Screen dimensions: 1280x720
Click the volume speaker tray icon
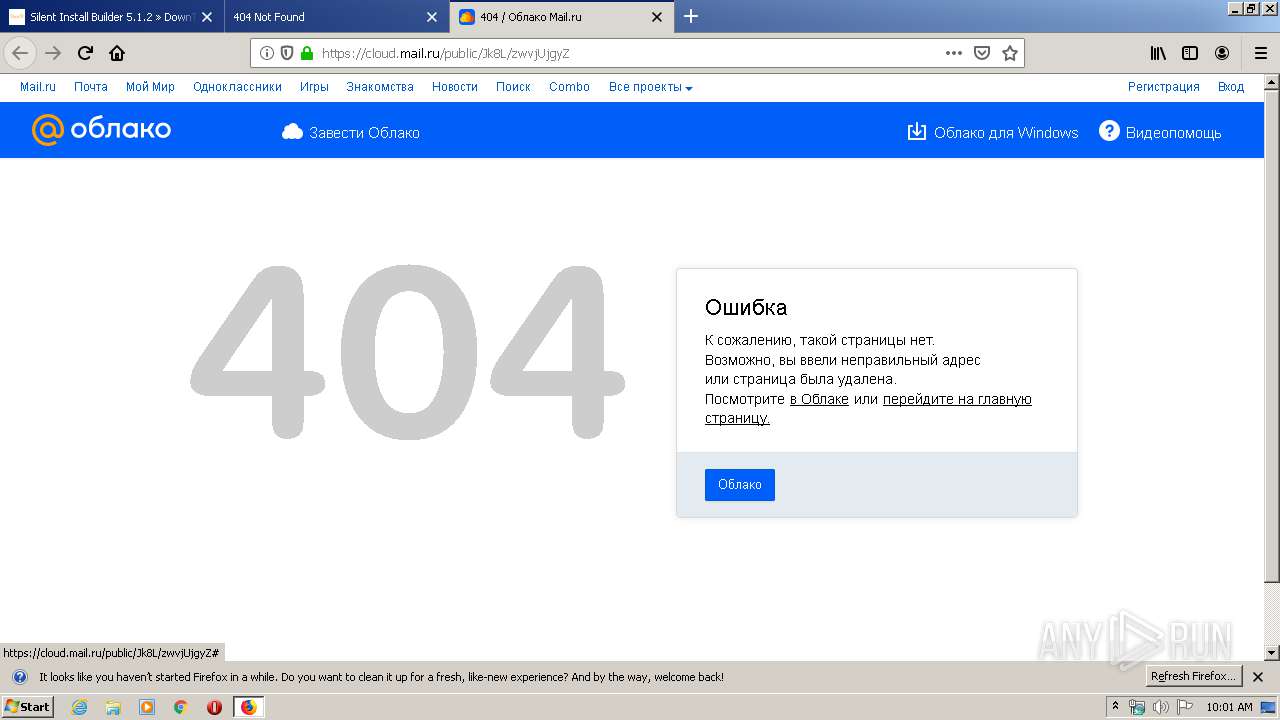(1160, 707)
